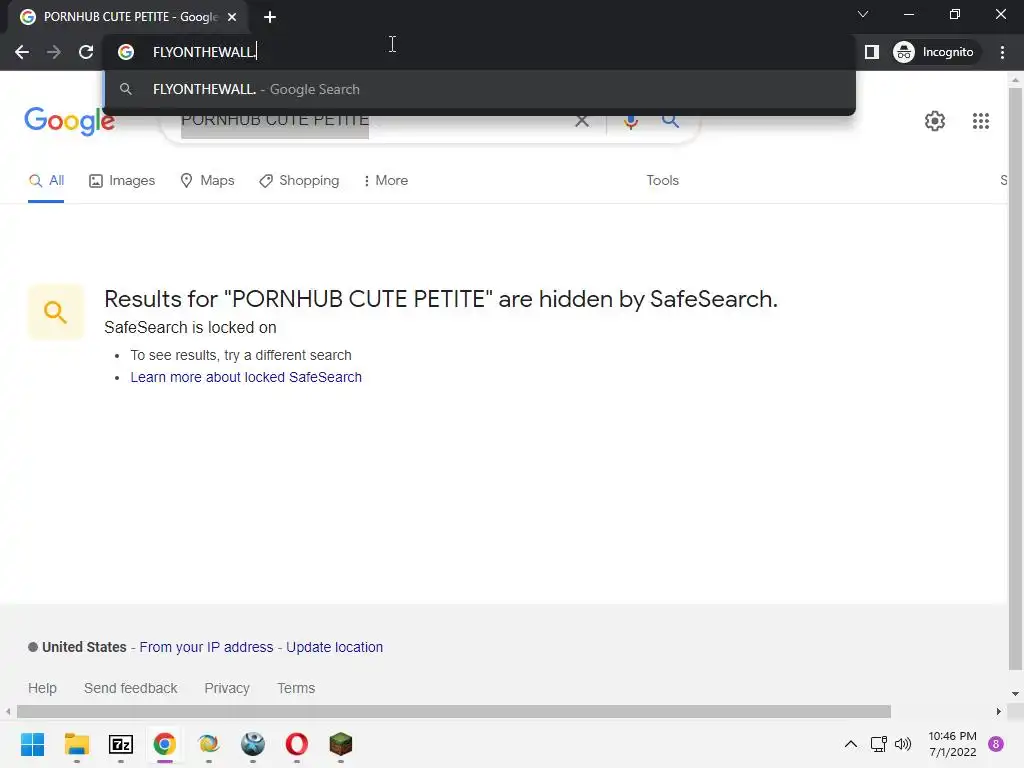
Task: Open the Privacy footer link
Action: point(227,688)
